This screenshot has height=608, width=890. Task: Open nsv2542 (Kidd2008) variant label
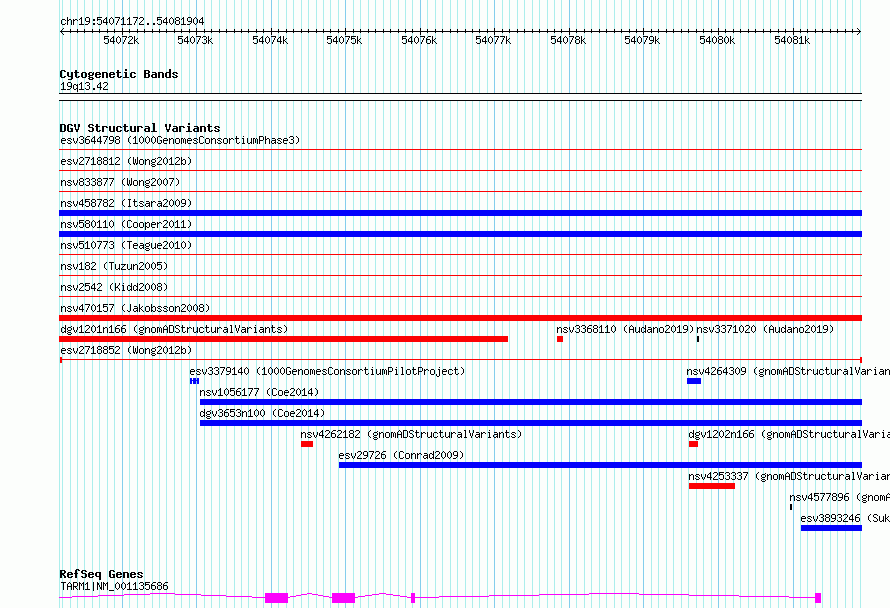click(114, 287)
